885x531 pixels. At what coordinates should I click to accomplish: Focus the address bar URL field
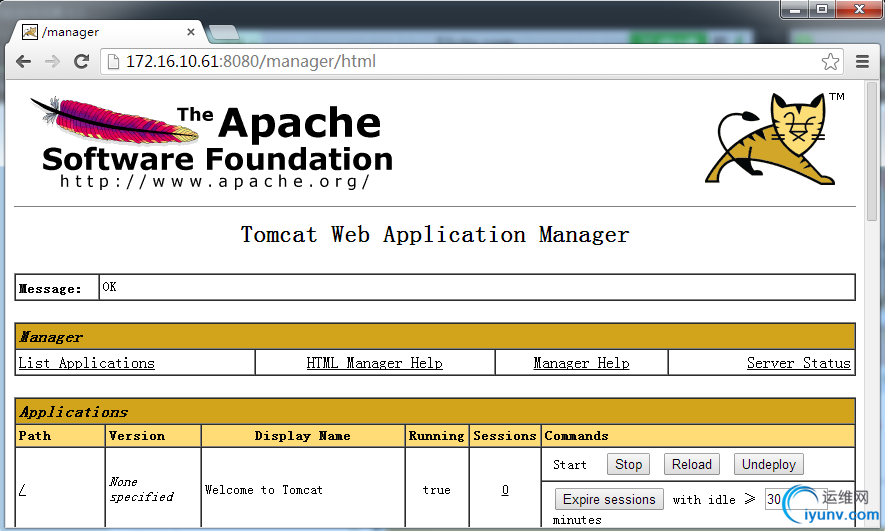tap(471, 62)
